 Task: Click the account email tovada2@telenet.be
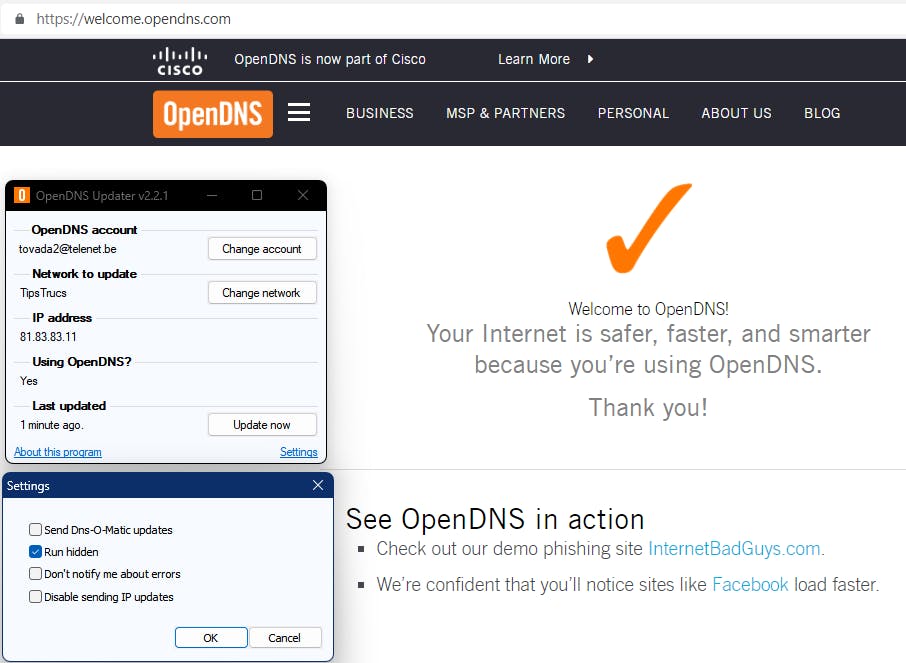pos(68,249)
